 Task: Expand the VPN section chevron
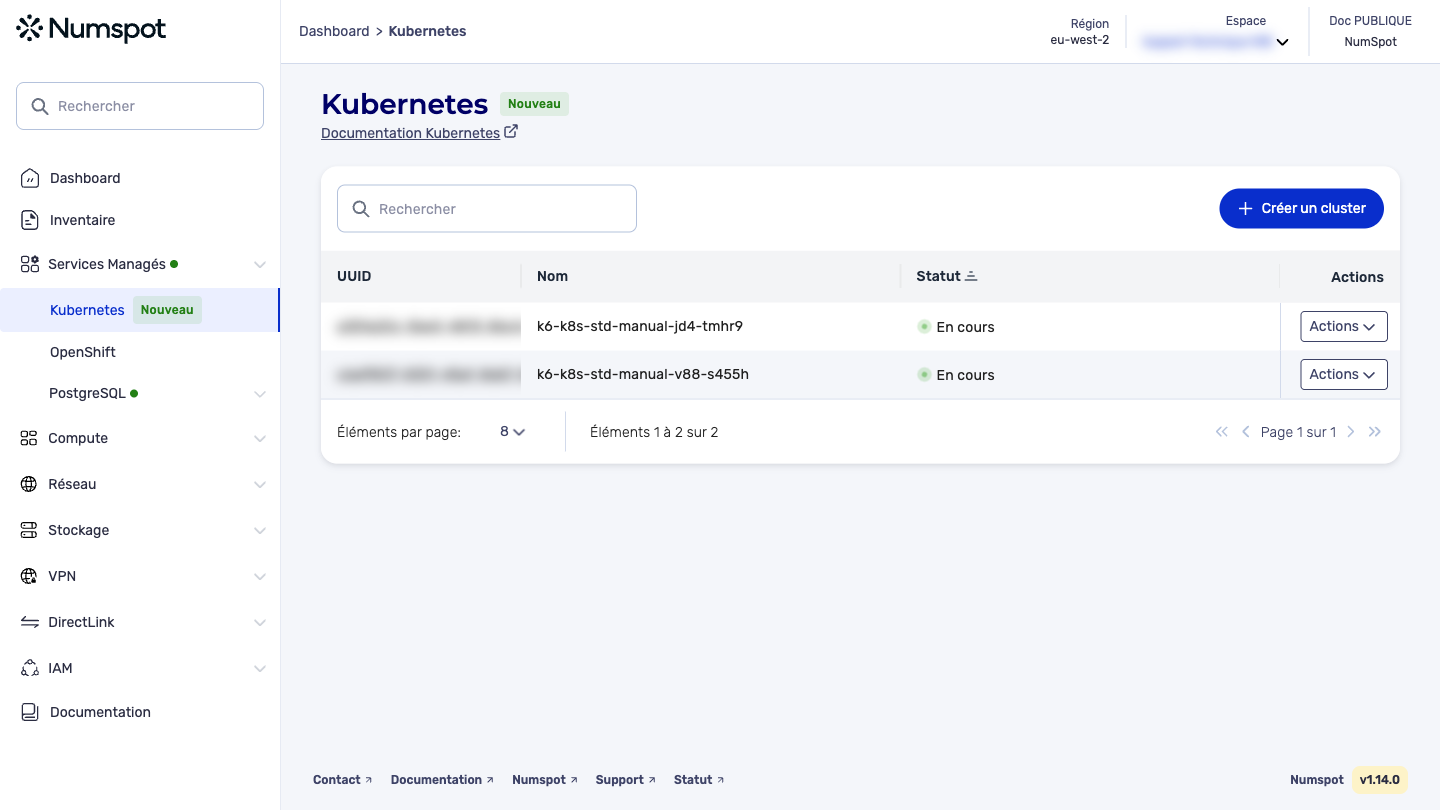(260, 577)
